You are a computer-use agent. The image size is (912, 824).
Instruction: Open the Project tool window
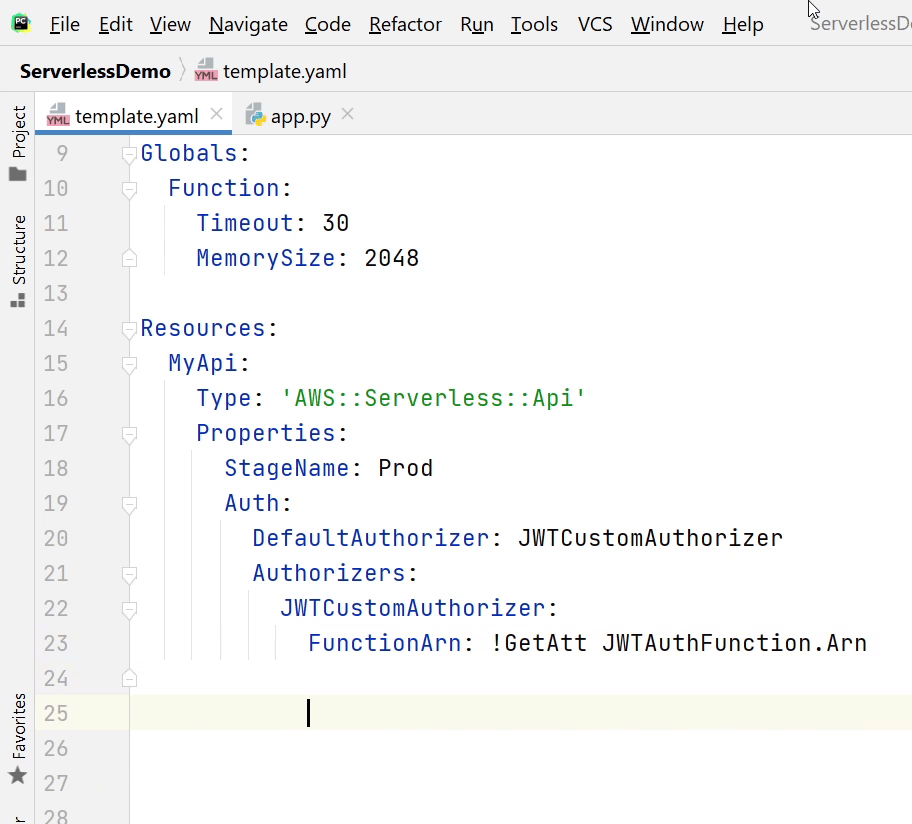point(18,144)
